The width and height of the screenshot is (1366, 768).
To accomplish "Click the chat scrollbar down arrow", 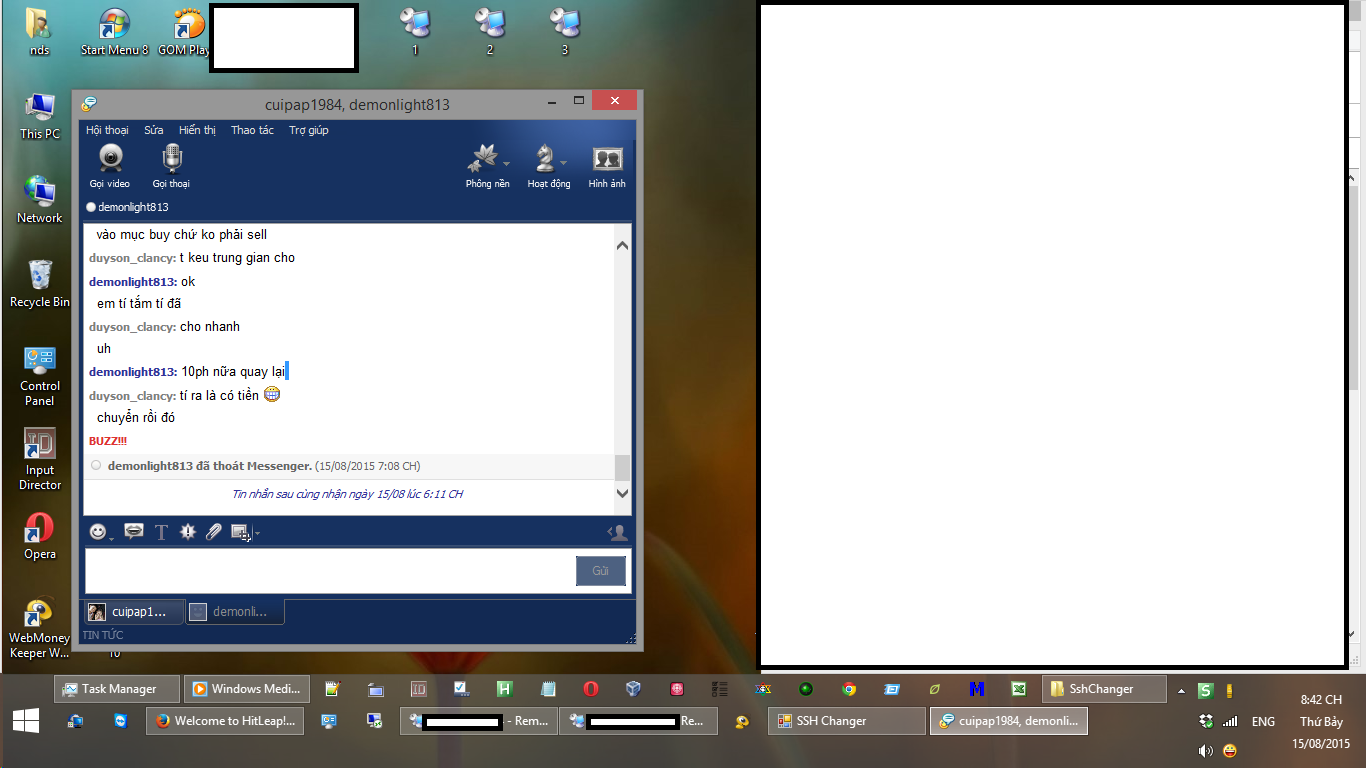I will [x=622, y=493].
